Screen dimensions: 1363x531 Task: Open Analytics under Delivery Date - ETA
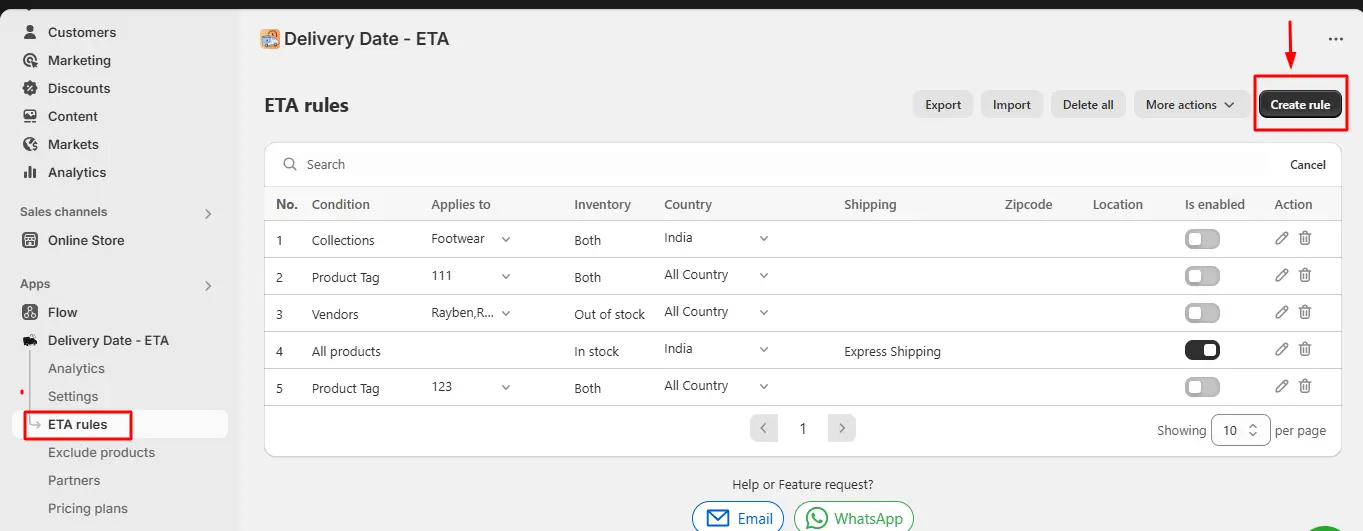[x=76, y=368]
